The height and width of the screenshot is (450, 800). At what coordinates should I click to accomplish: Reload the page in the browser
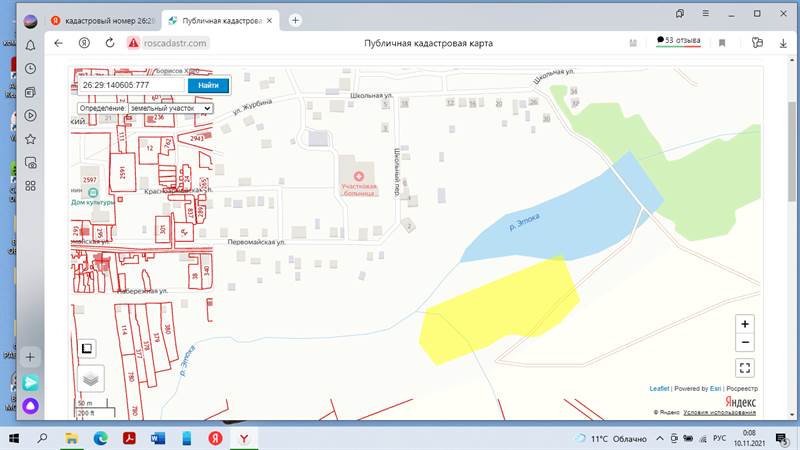tap(109, 43)
